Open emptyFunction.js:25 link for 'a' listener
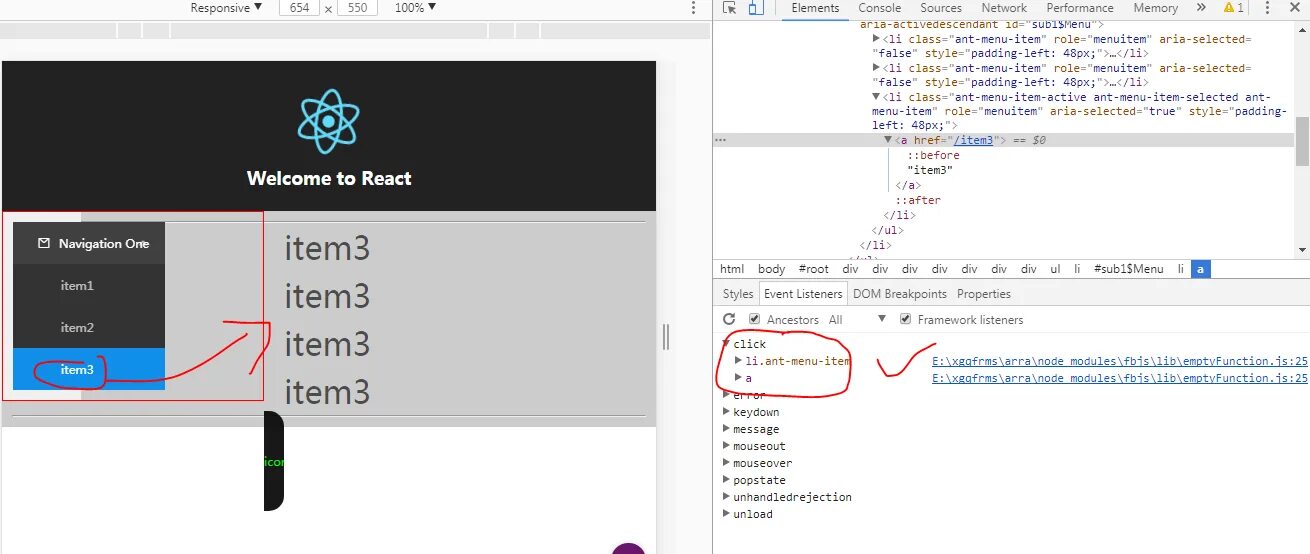 click(x=1120, y=379)
